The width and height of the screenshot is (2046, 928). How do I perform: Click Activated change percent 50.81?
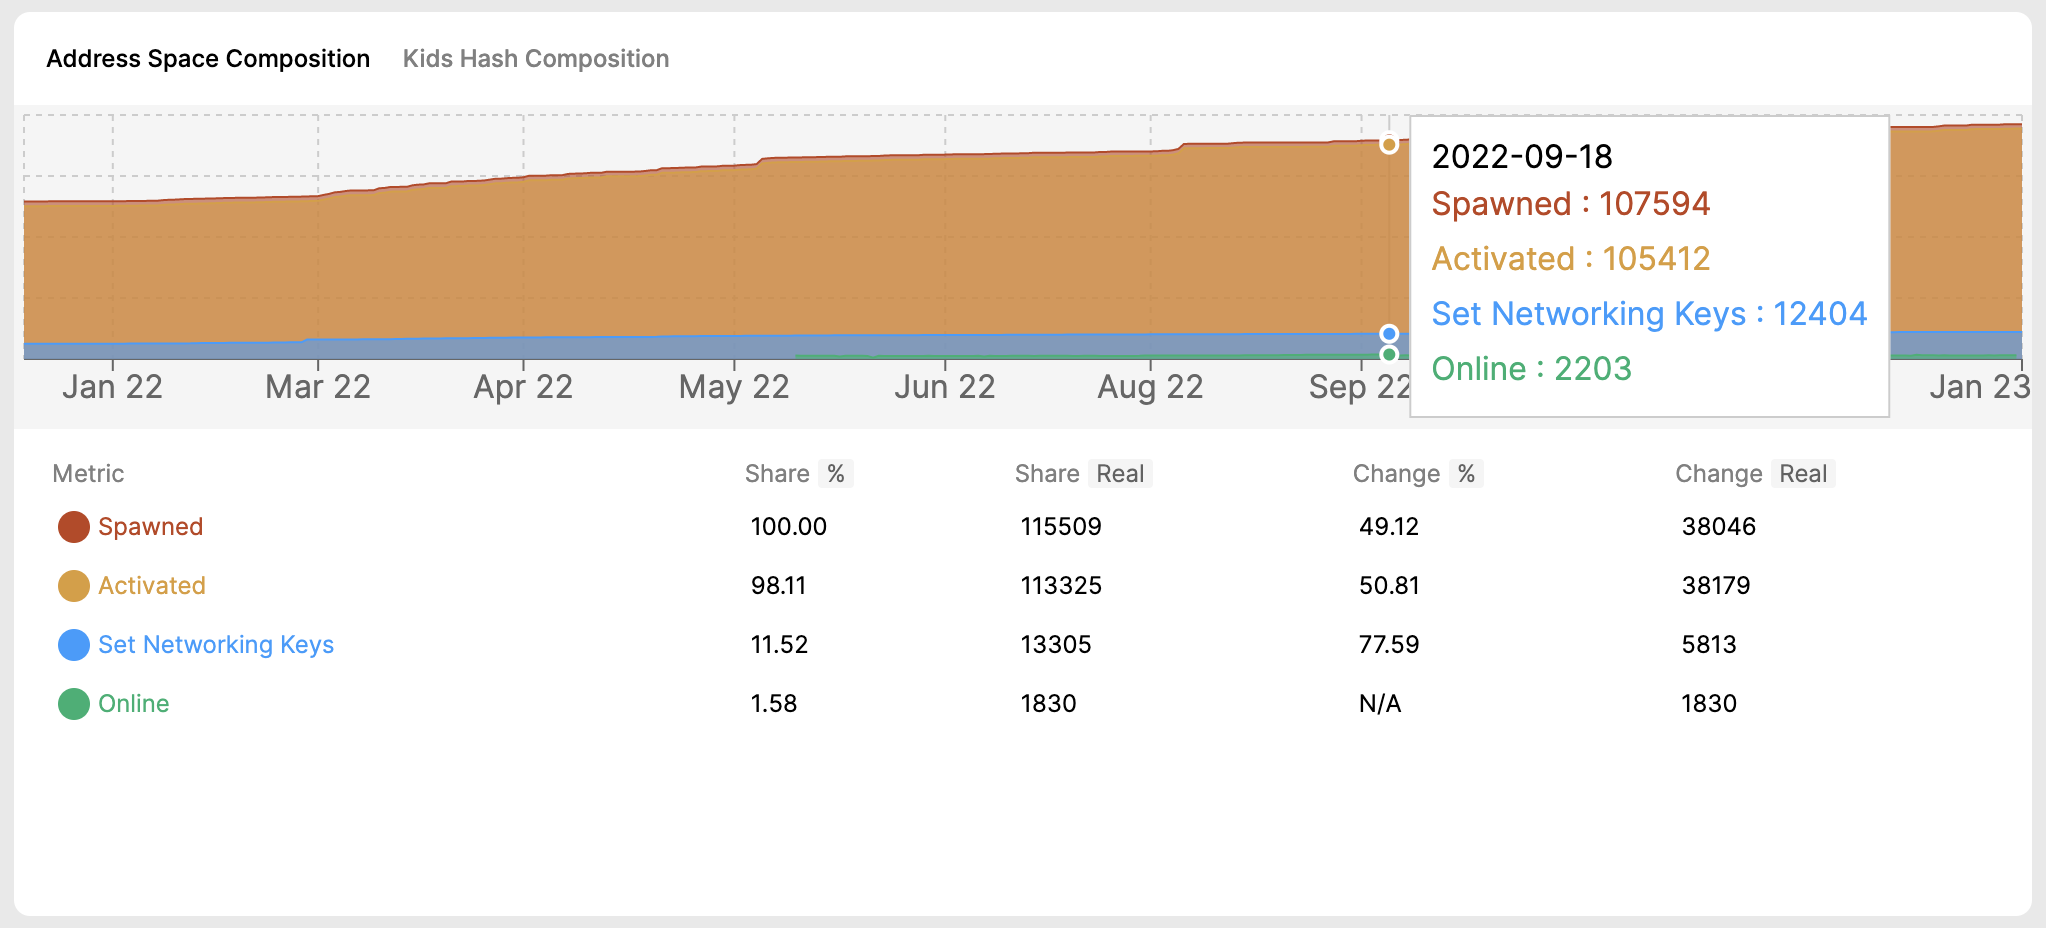tap(1389, 586)
